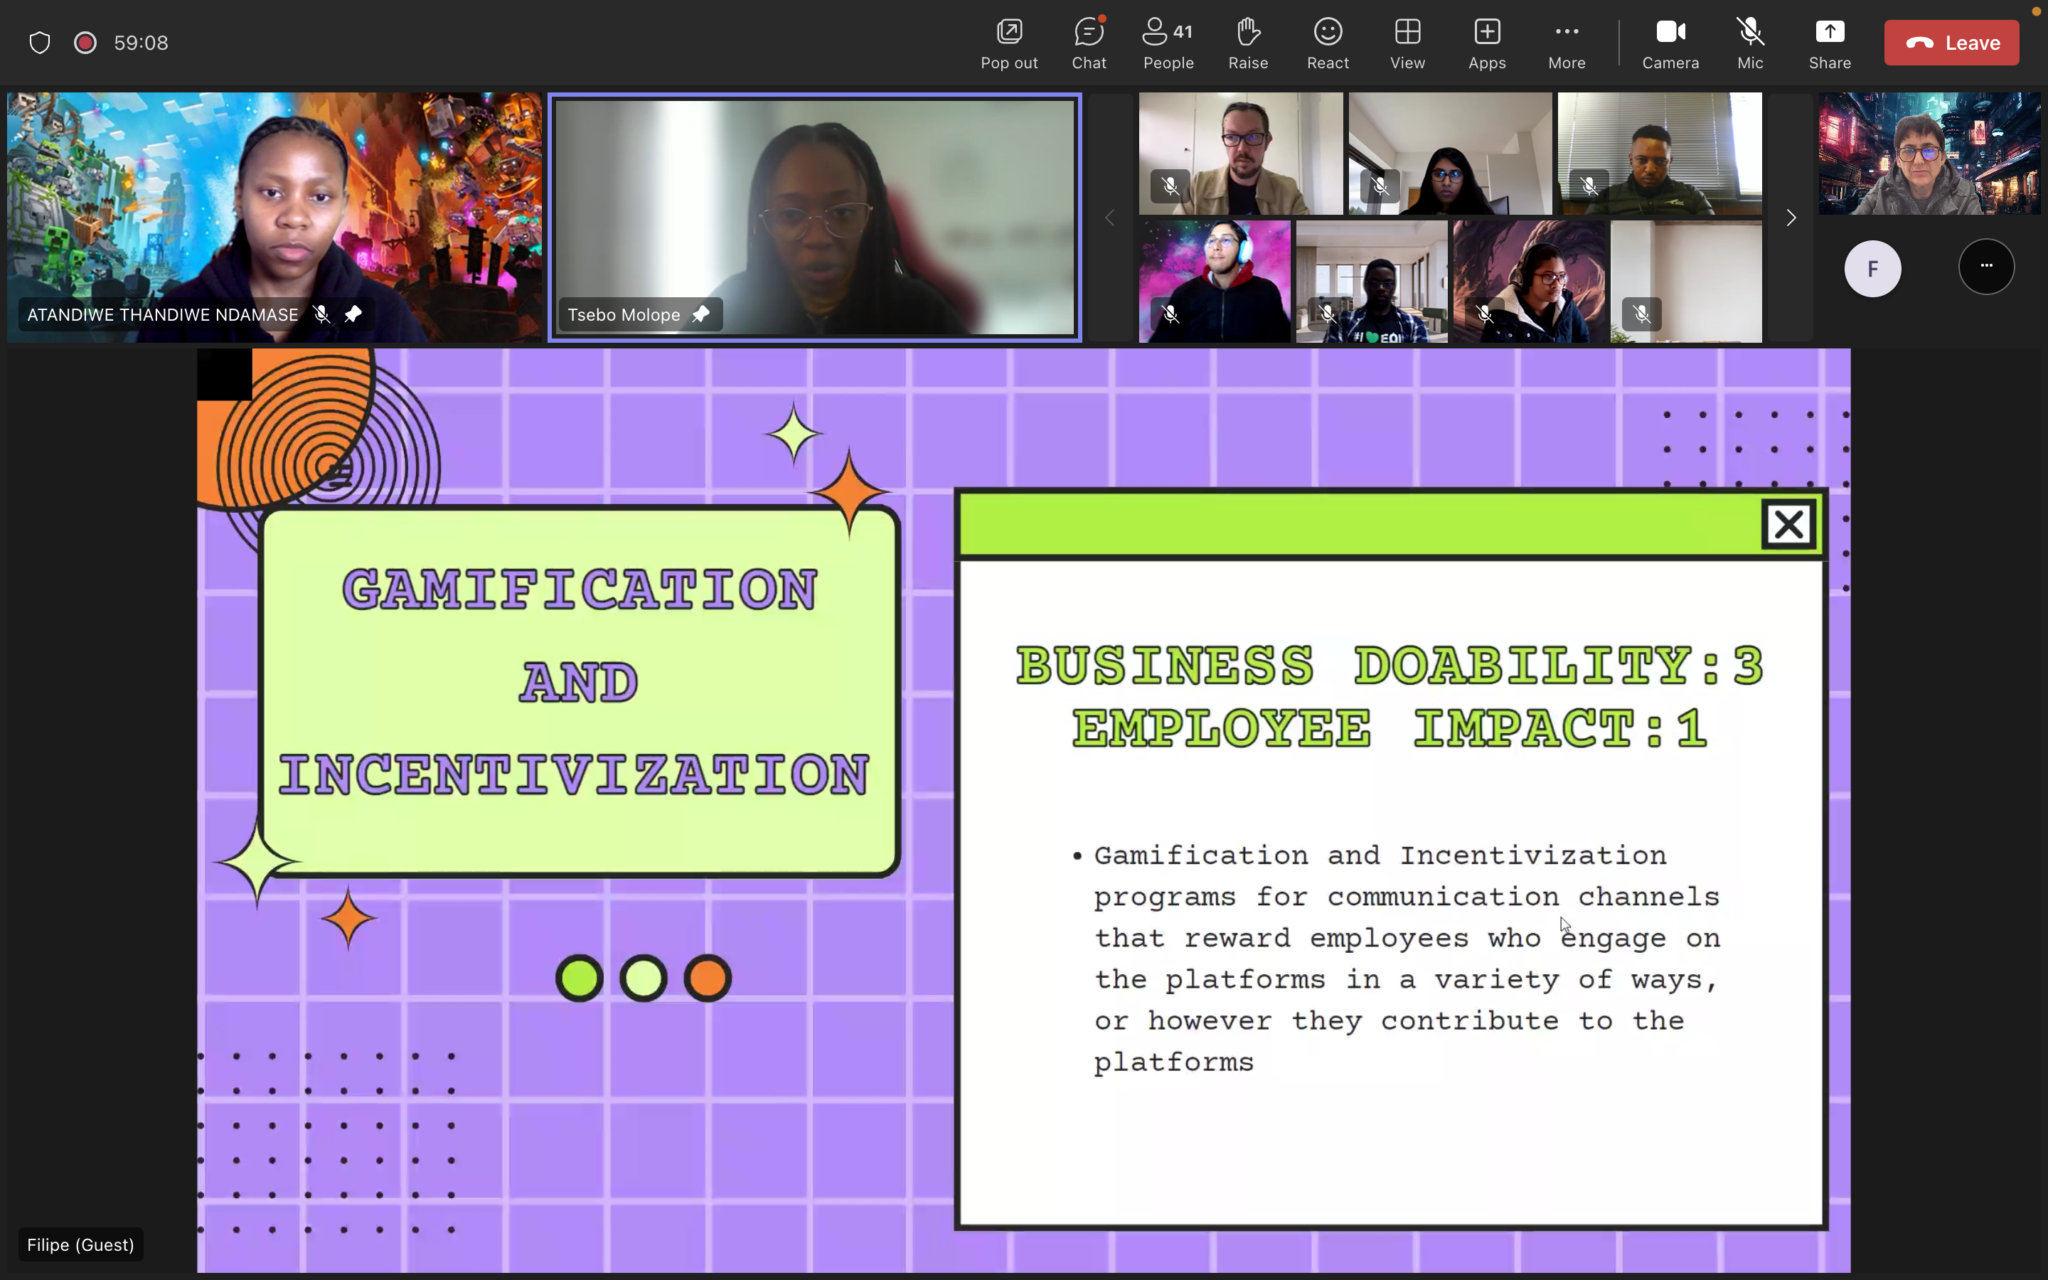Close the Business Doability popup on the slide
Viewport: 2048px width, 1280px height.
point(1787,523)
